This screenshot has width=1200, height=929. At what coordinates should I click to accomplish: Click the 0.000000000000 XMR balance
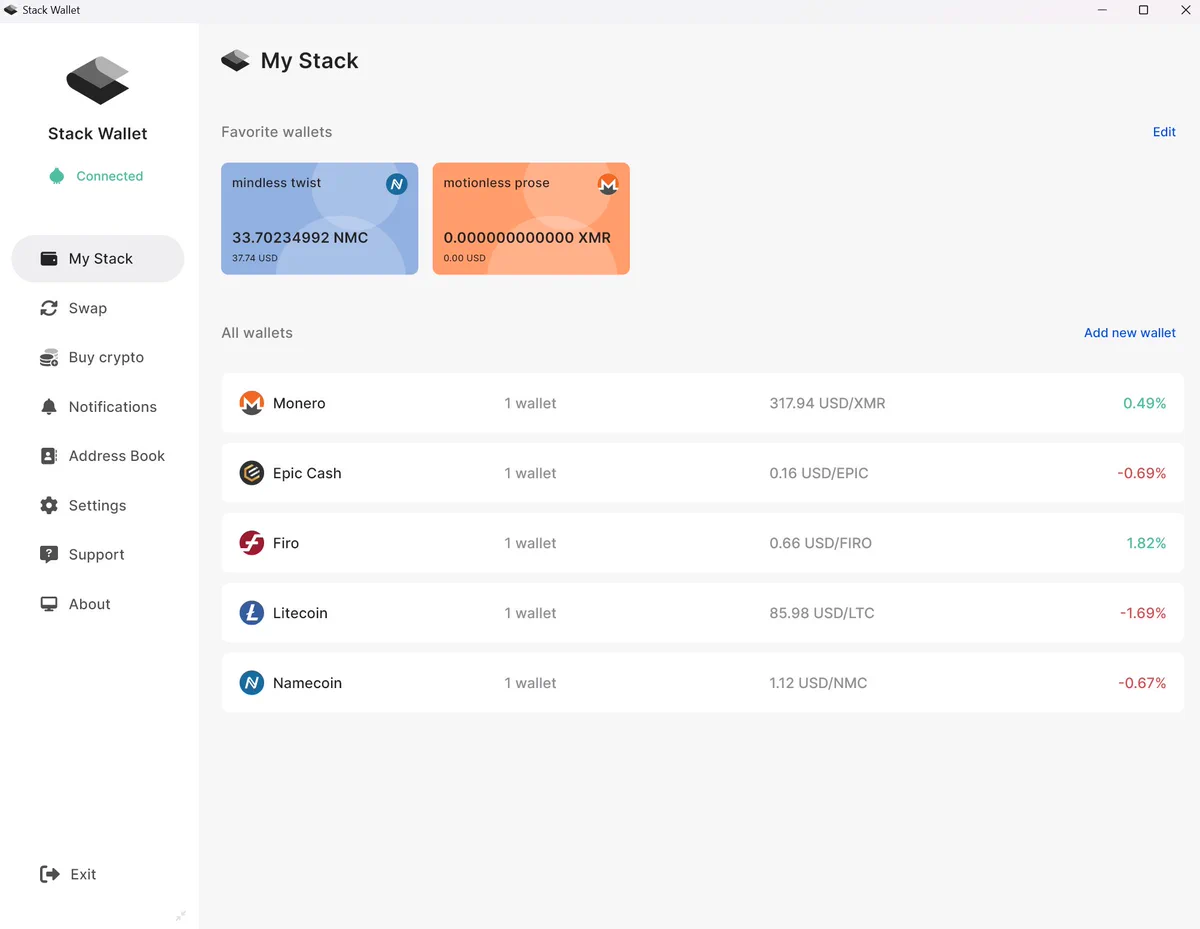tap(527, 238)
